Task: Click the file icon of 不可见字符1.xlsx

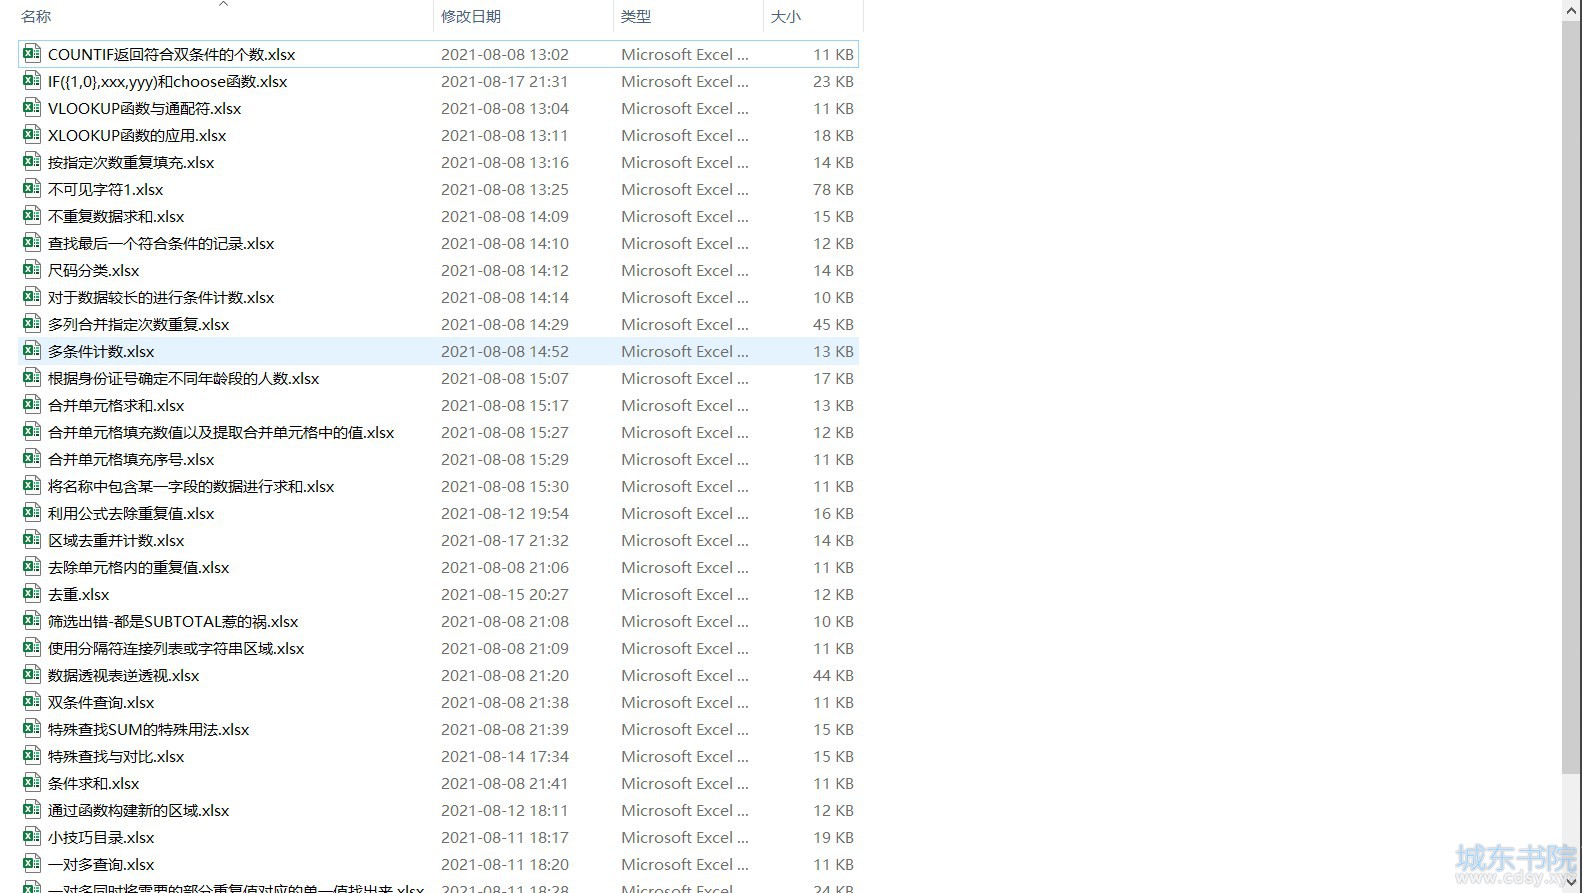Action: (x=32, y=189)
